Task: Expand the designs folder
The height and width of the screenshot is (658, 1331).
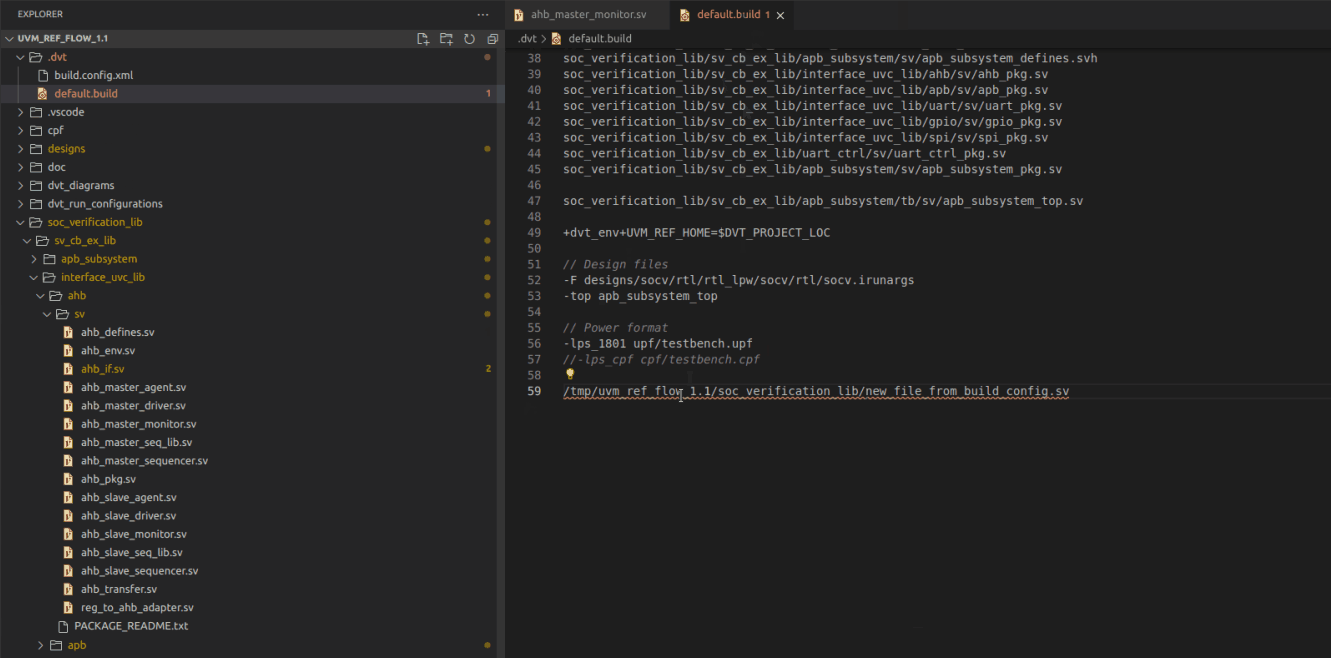Action: (x=20, y=148)
